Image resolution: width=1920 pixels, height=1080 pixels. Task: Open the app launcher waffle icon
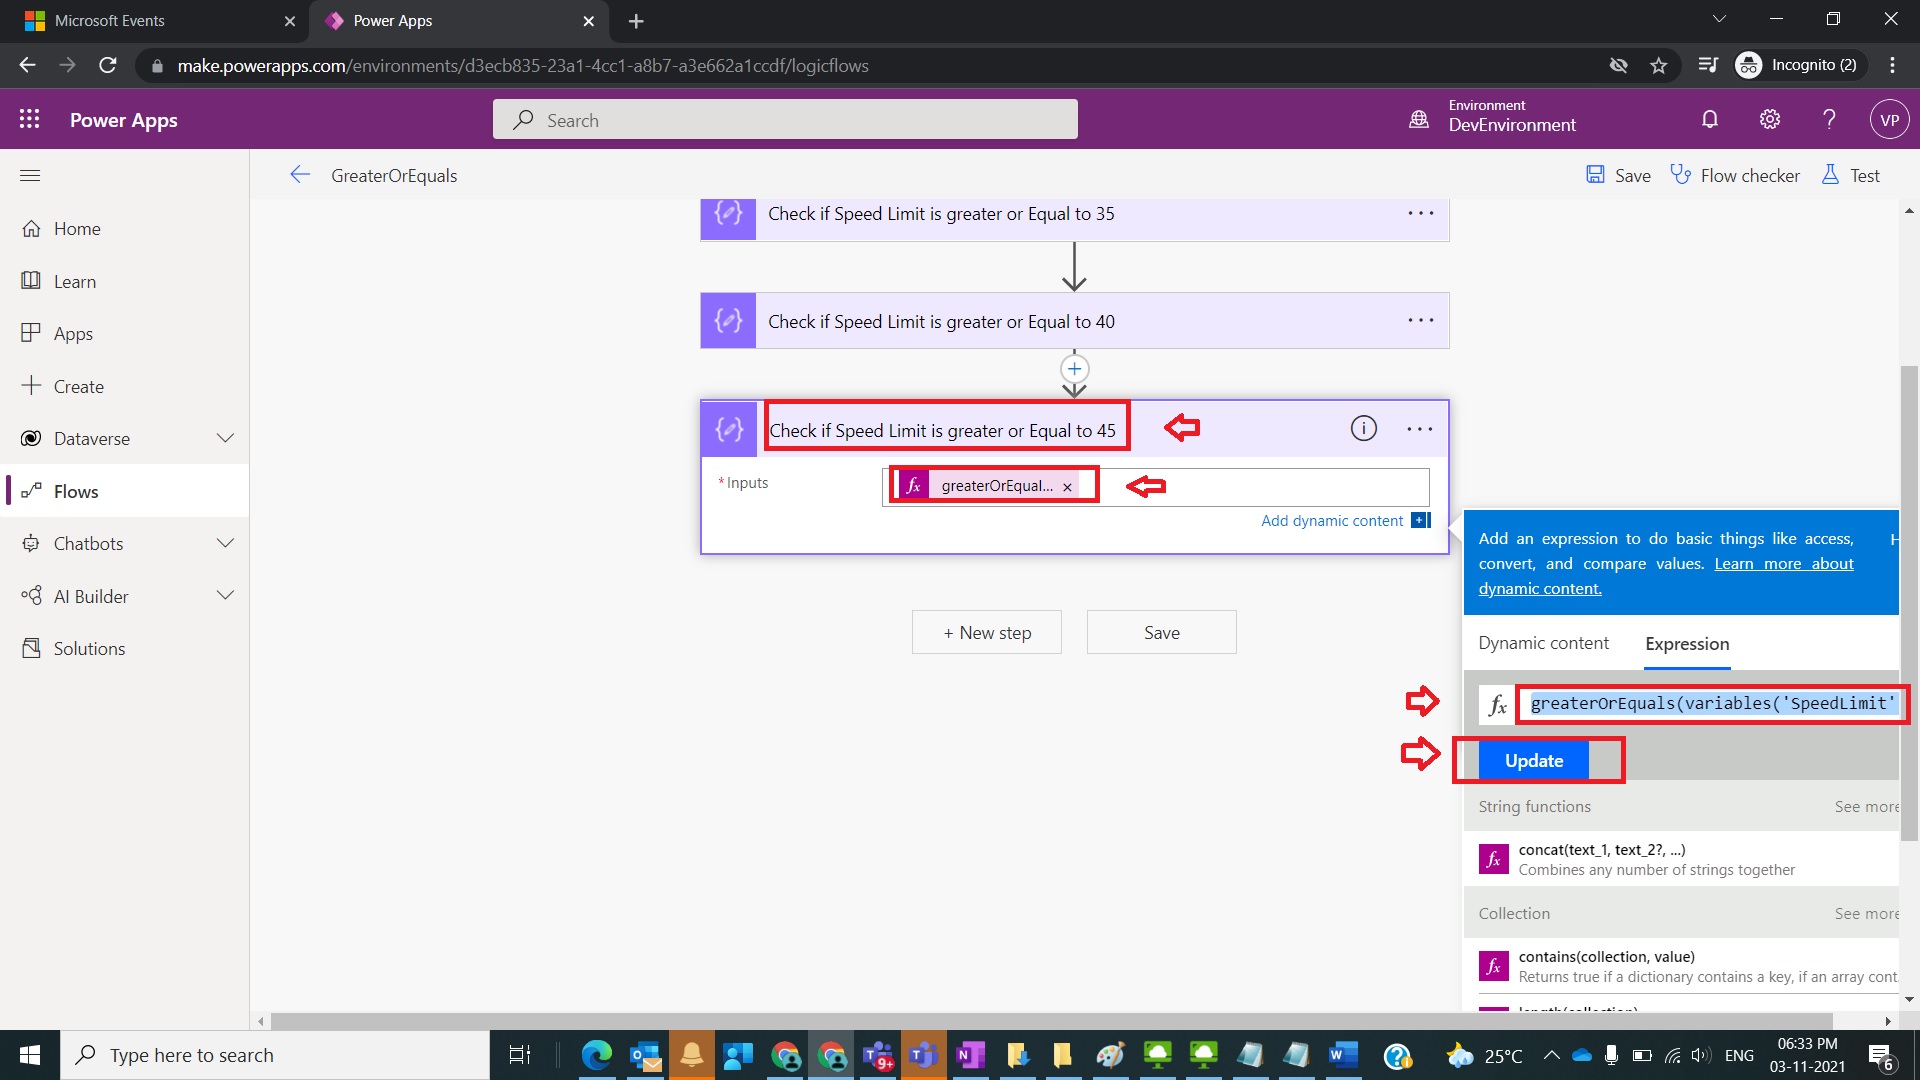click(x=30, y=120)
